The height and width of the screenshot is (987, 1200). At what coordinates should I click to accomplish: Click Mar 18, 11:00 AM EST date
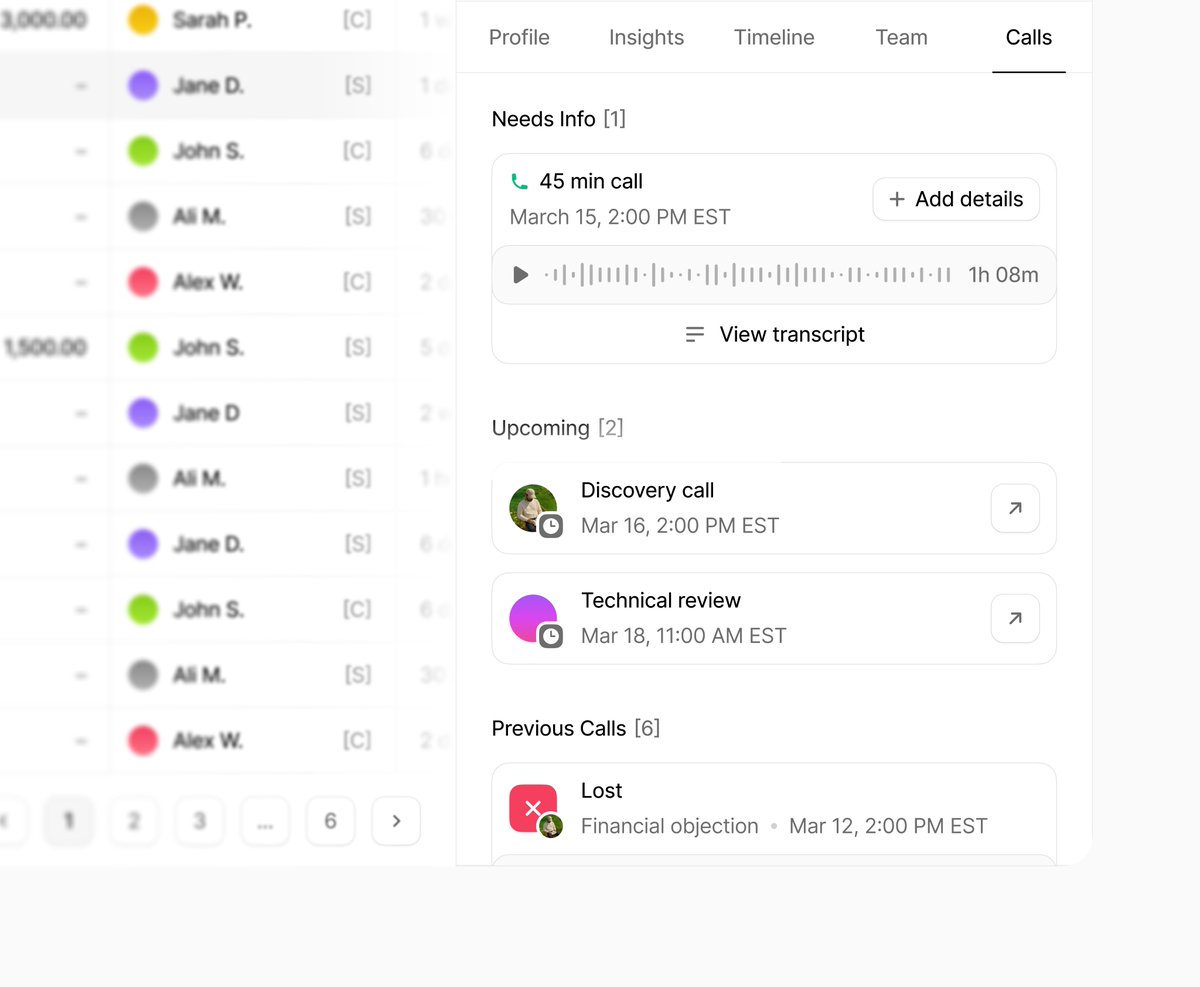point(684,636)
